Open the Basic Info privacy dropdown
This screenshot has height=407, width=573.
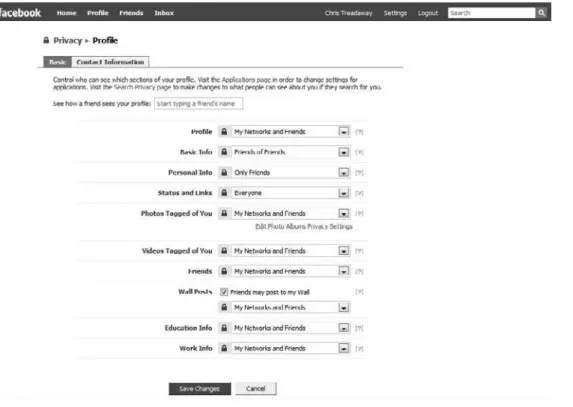point(291,152)
